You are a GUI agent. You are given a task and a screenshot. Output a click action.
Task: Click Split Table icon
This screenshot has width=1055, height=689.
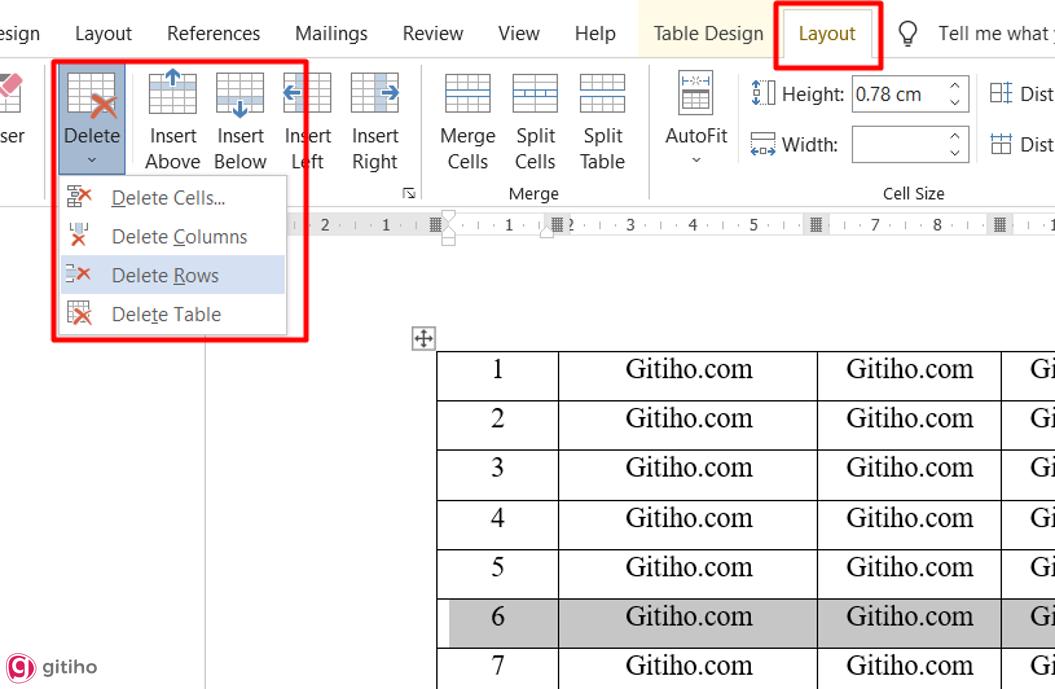pos(602,93)
